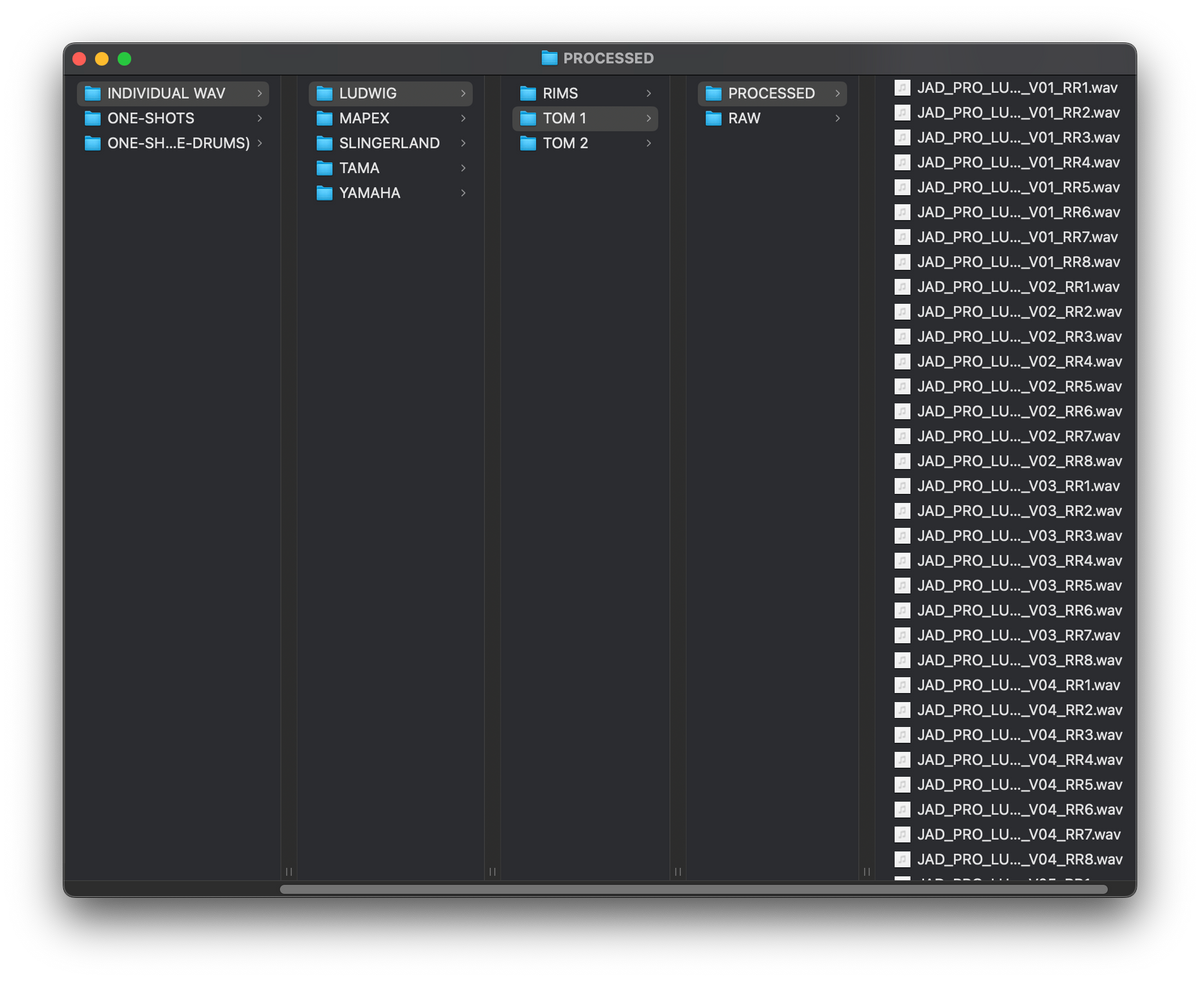Click the green zoom window button
This screenshot has height=981, width=1200.
(x=124, y=59)
